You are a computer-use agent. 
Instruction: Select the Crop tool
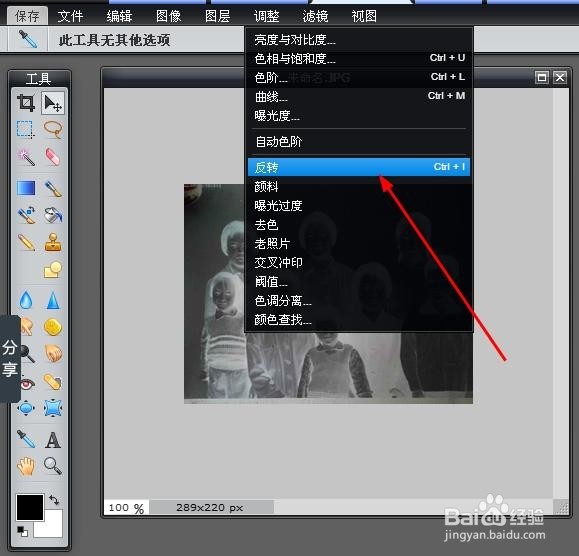tap(26, 103)
